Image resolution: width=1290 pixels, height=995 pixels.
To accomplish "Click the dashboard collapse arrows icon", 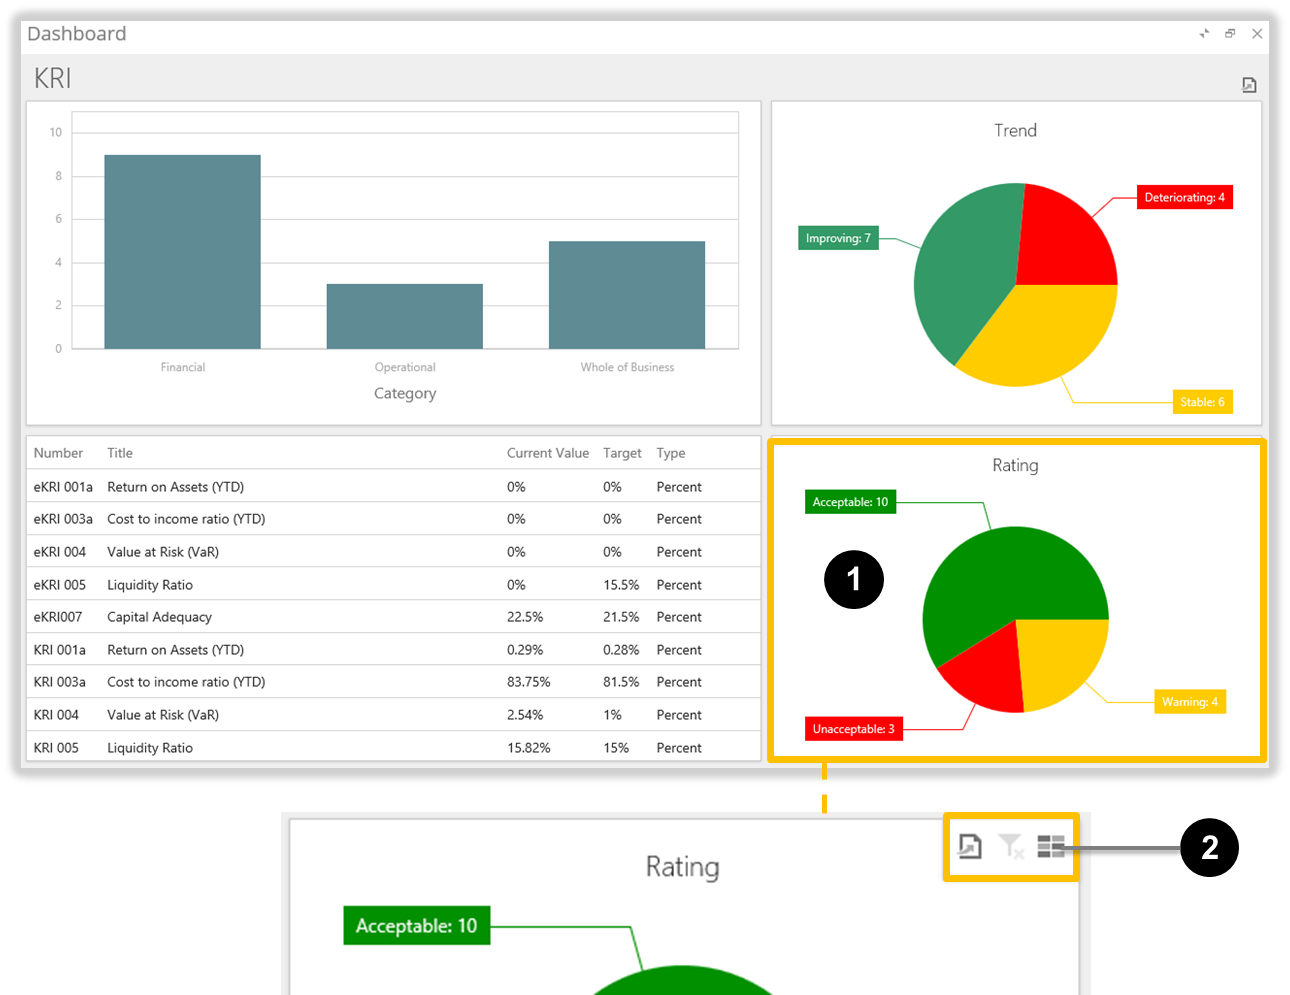I will (x=1204, y=33).
